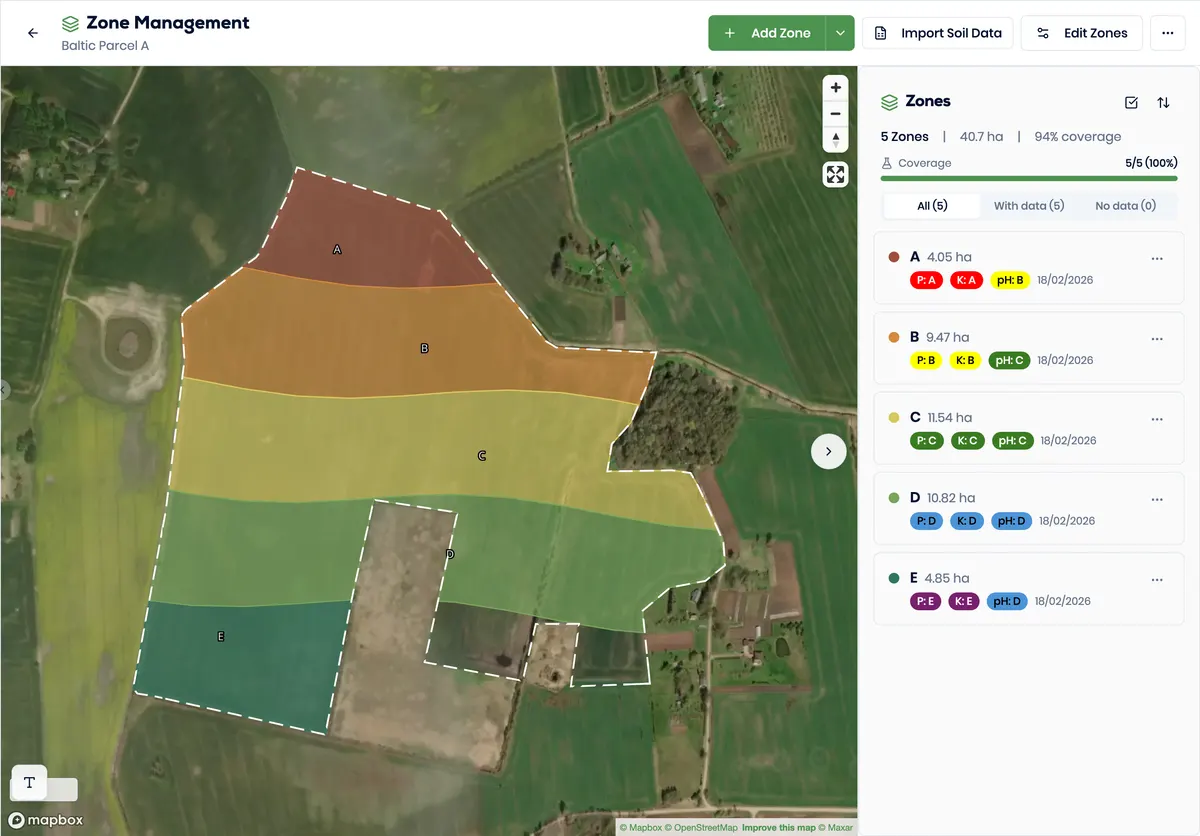1200x836 pixels.
Task: Click the red K: A badge
Action: click(966, 281)
